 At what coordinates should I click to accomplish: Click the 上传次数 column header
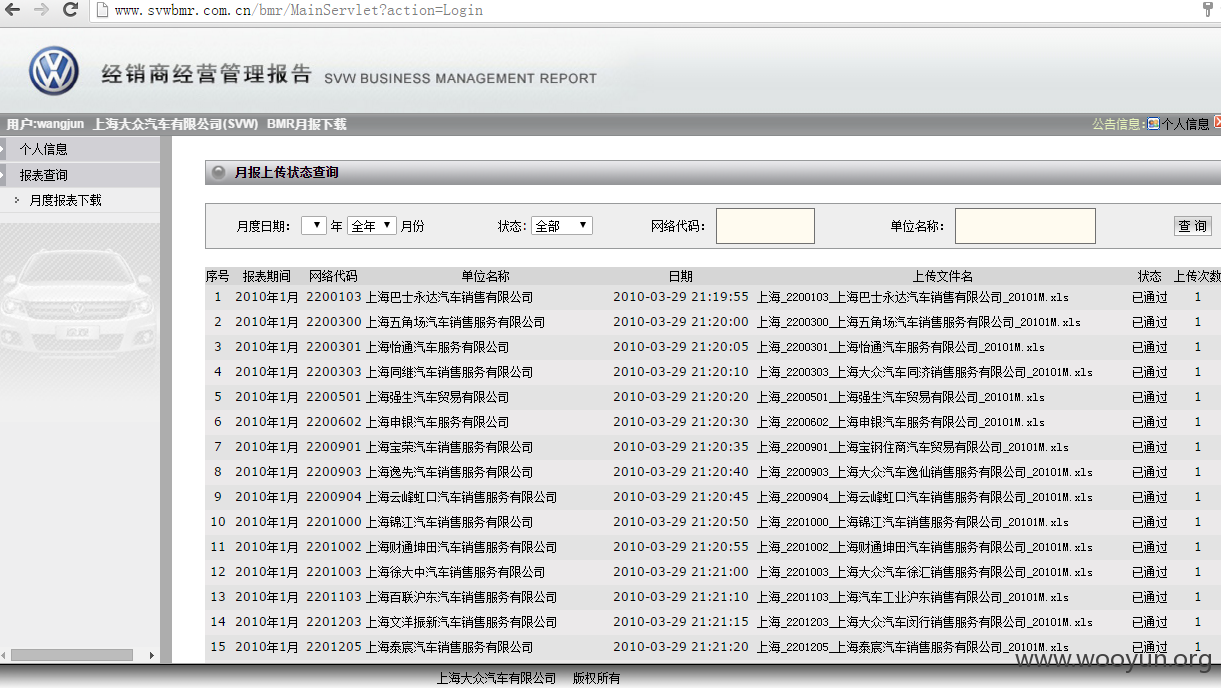[1197, 276]
